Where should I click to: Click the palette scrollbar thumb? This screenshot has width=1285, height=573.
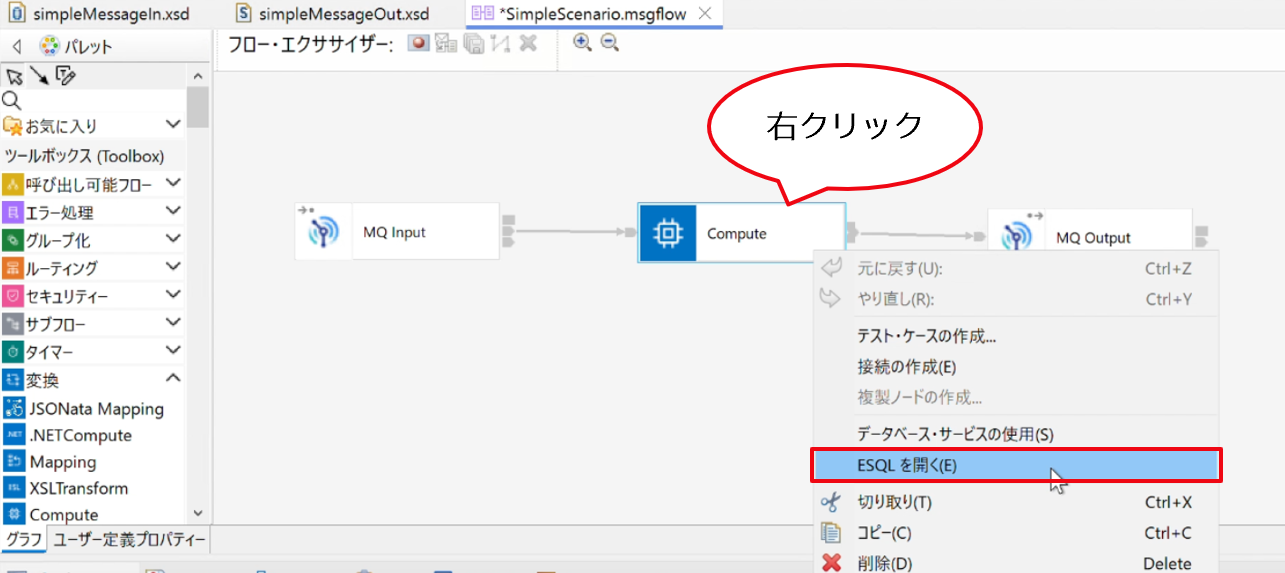tap(197, 106)
